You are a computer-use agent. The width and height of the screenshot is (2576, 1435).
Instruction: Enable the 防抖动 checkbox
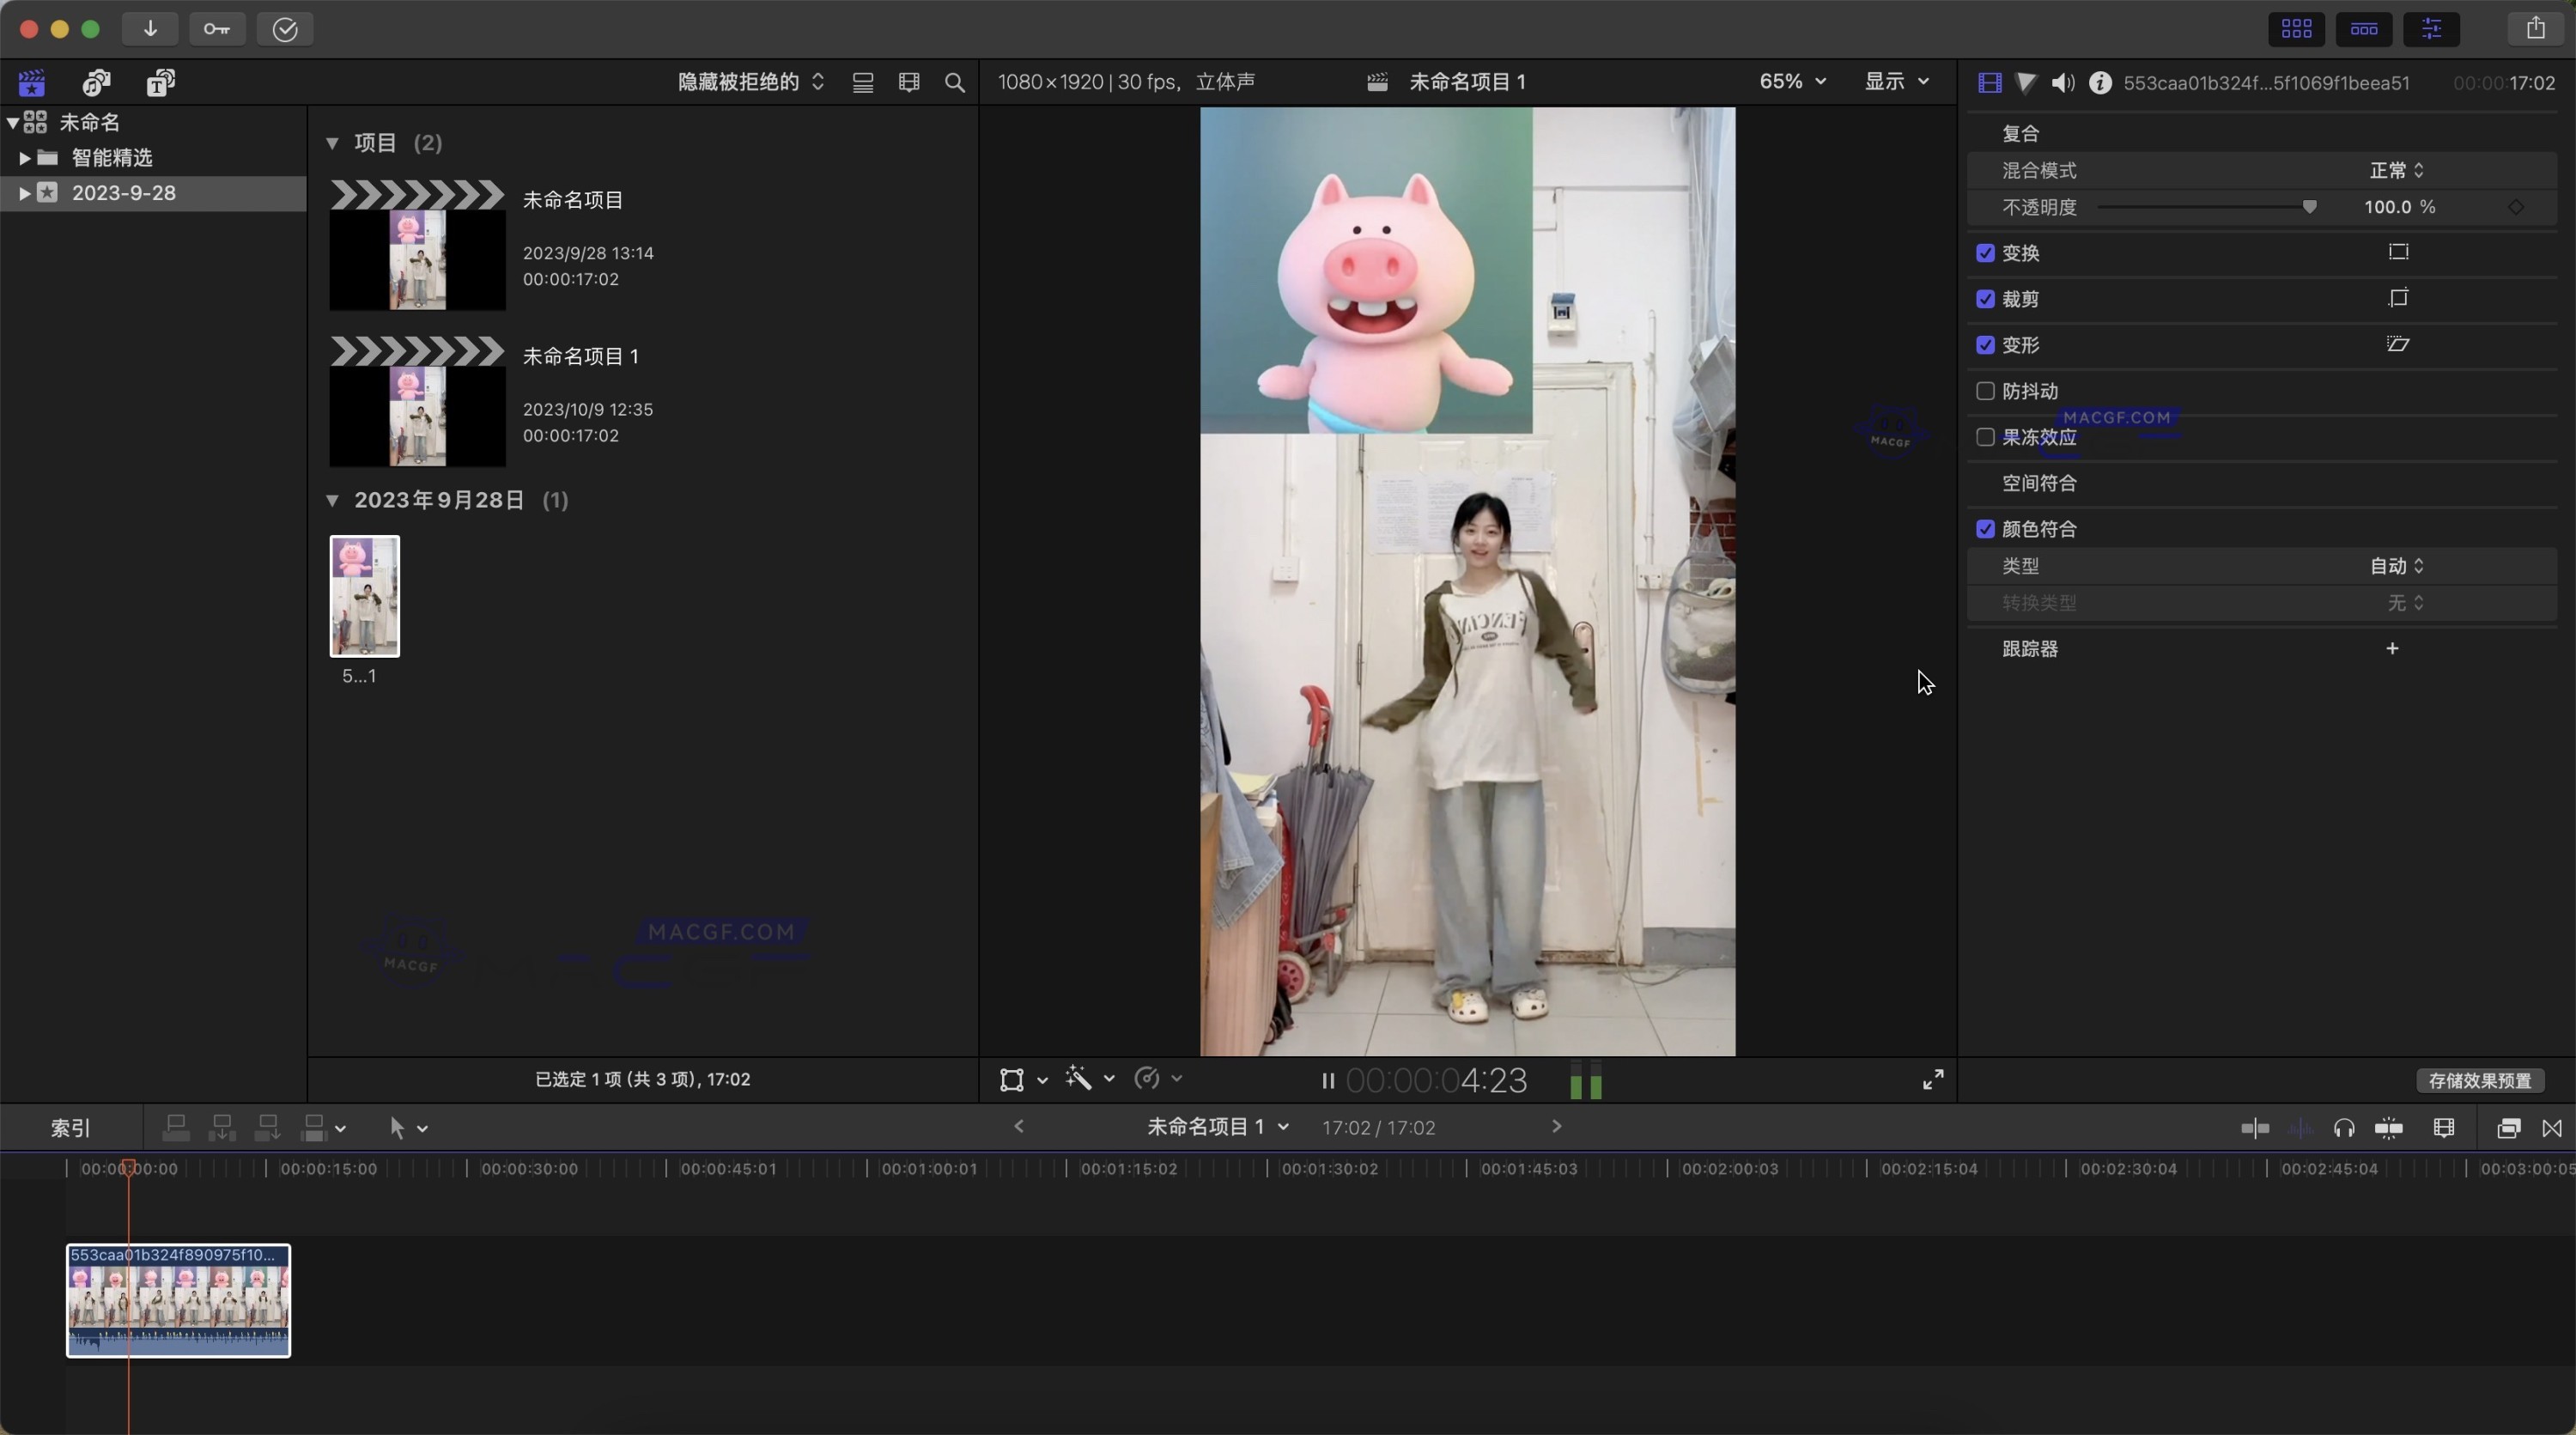[1985, 390]
